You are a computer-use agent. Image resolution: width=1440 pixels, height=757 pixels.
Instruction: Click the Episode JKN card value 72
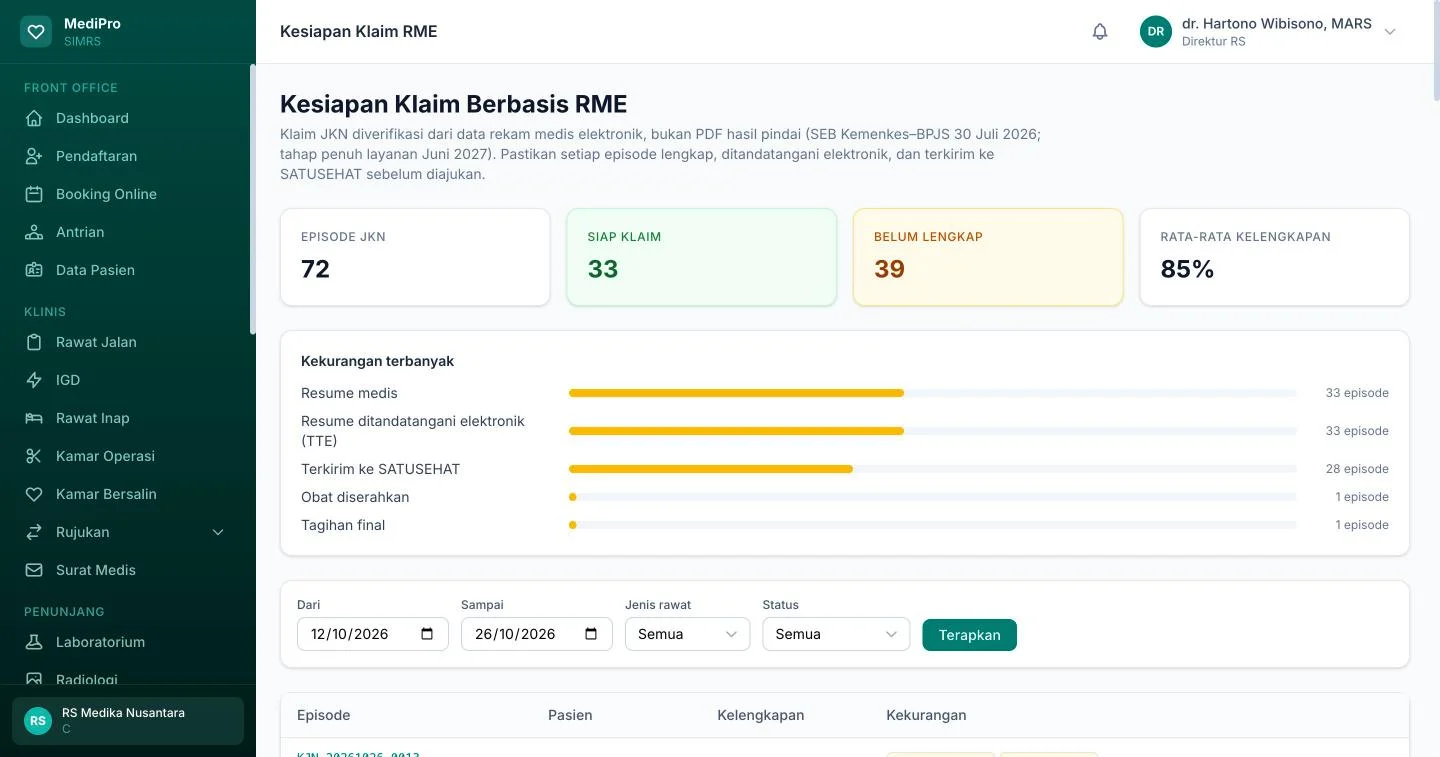coord(315,269)
